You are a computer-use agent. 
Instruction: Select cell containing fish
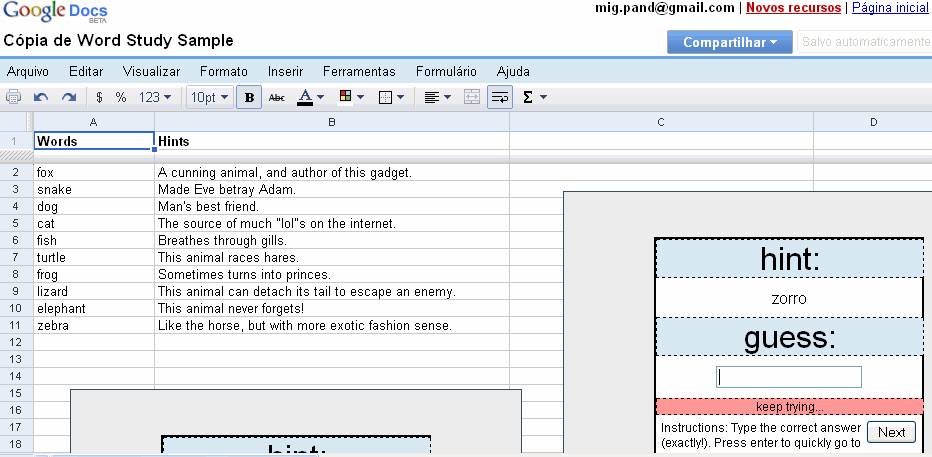[x=94, y=241]
